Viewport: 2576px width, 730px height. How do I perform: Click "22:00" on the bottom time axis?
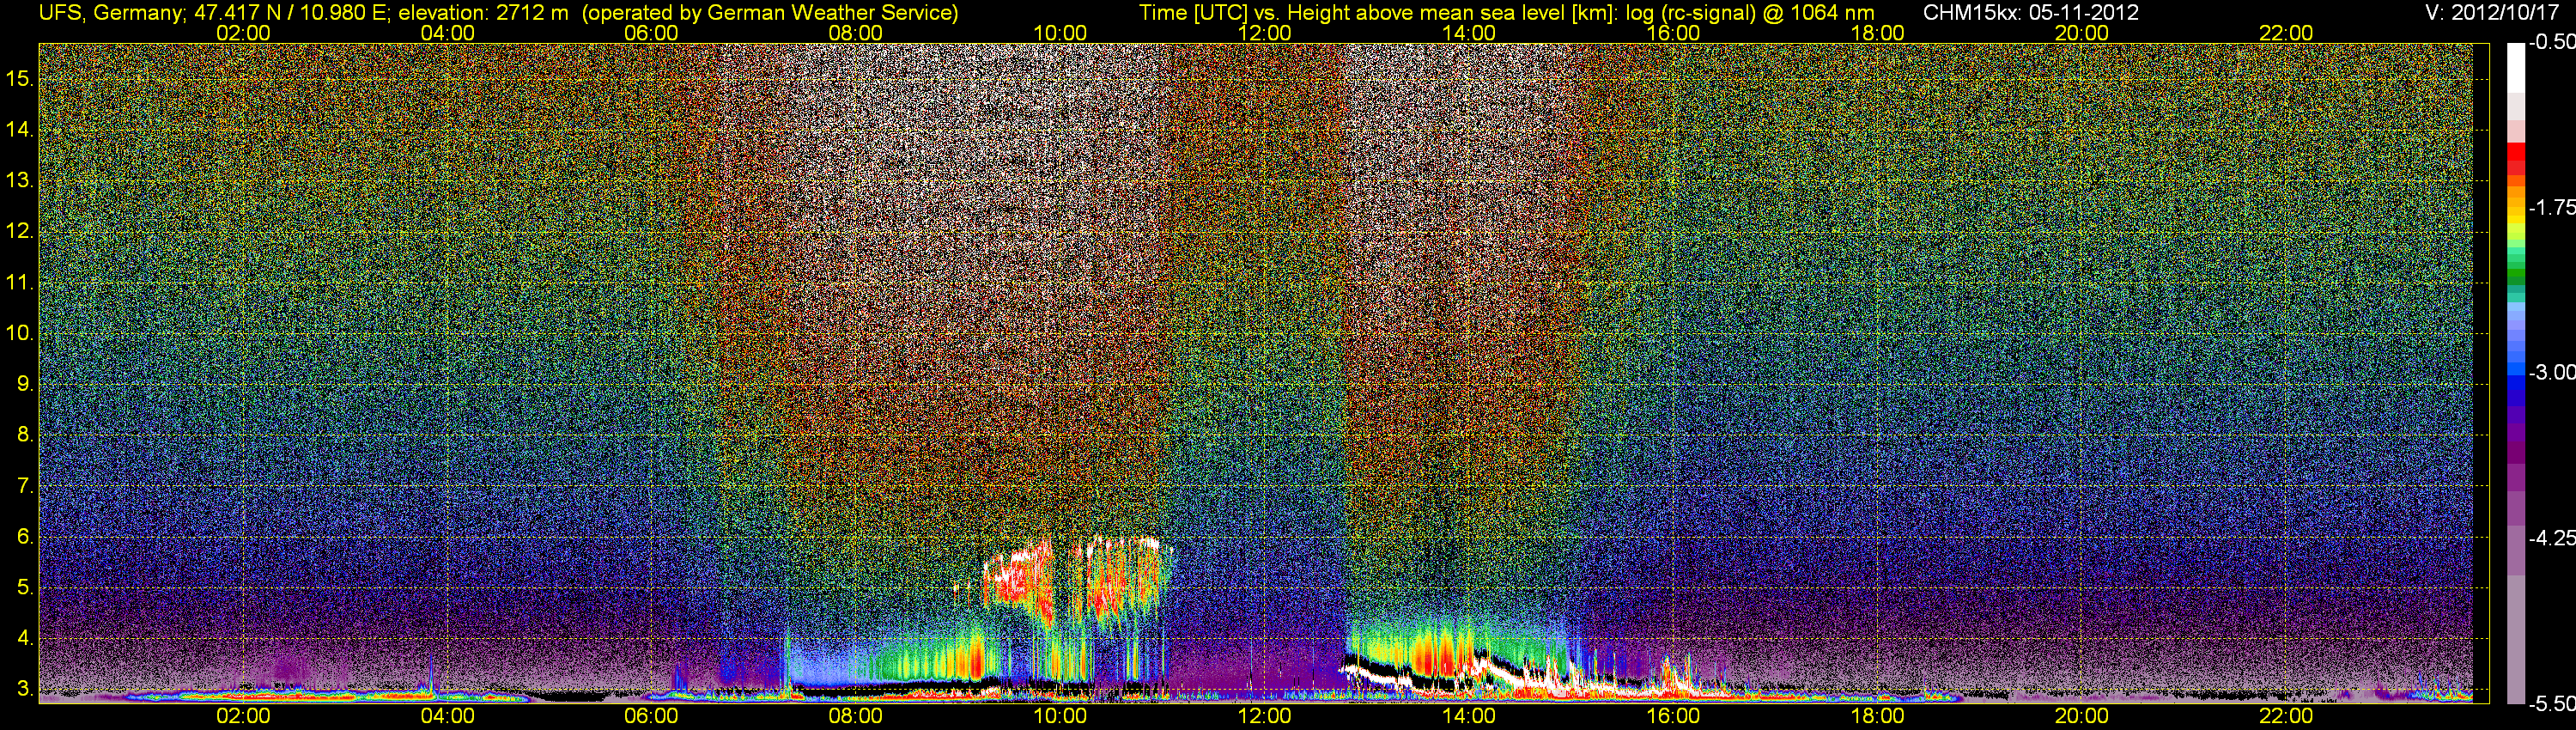tap(2286, 716)
